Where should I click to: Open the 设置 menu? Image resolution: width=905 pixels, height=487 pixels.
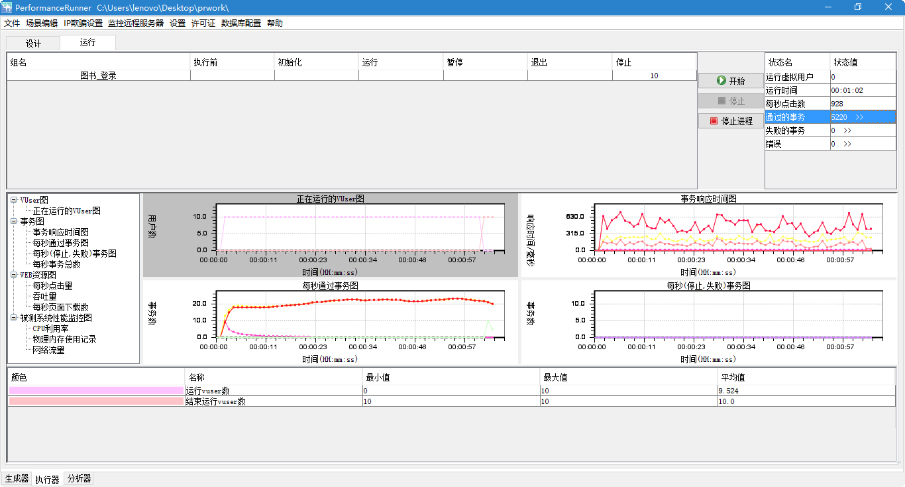click(x=177, y=23)
